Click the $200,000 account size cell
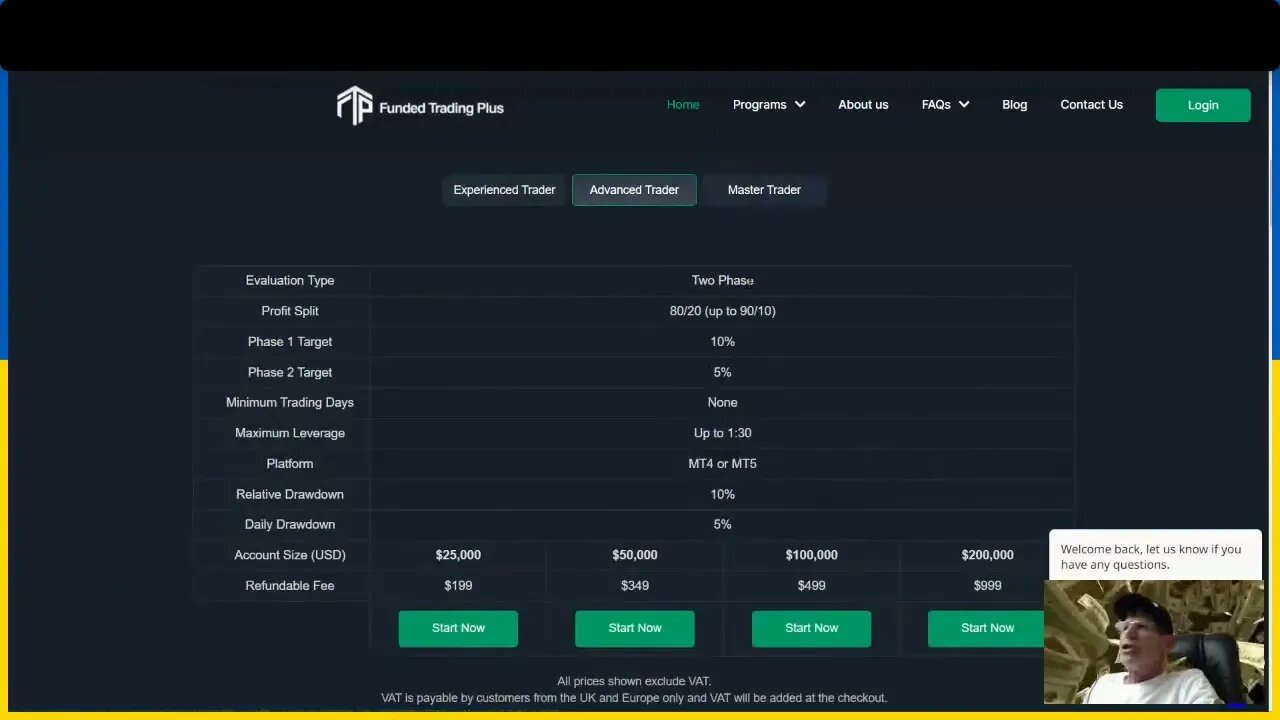 [x=987, y=555]
